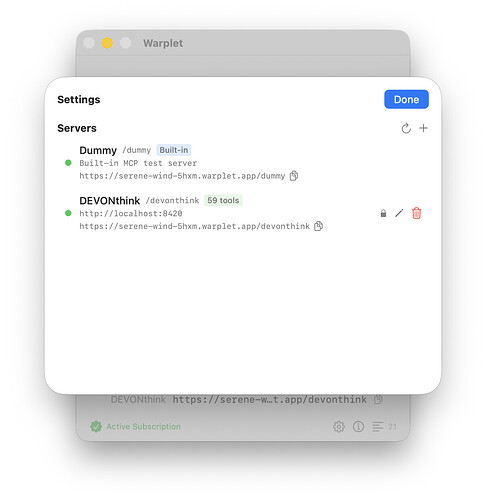The height and width of the screenshot is (500, 485).
Task: Edit the DEVONthink server with pencil icon
Action: (399, 213)
